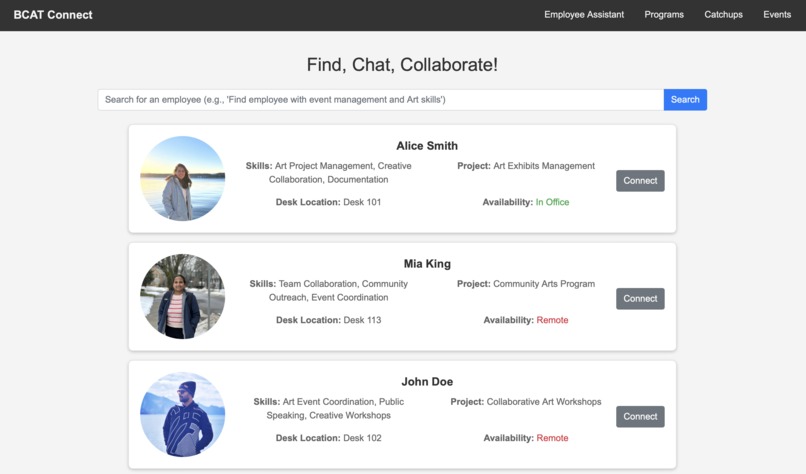
Task: Click Mia King's Remote availability status
Action: 552,320
